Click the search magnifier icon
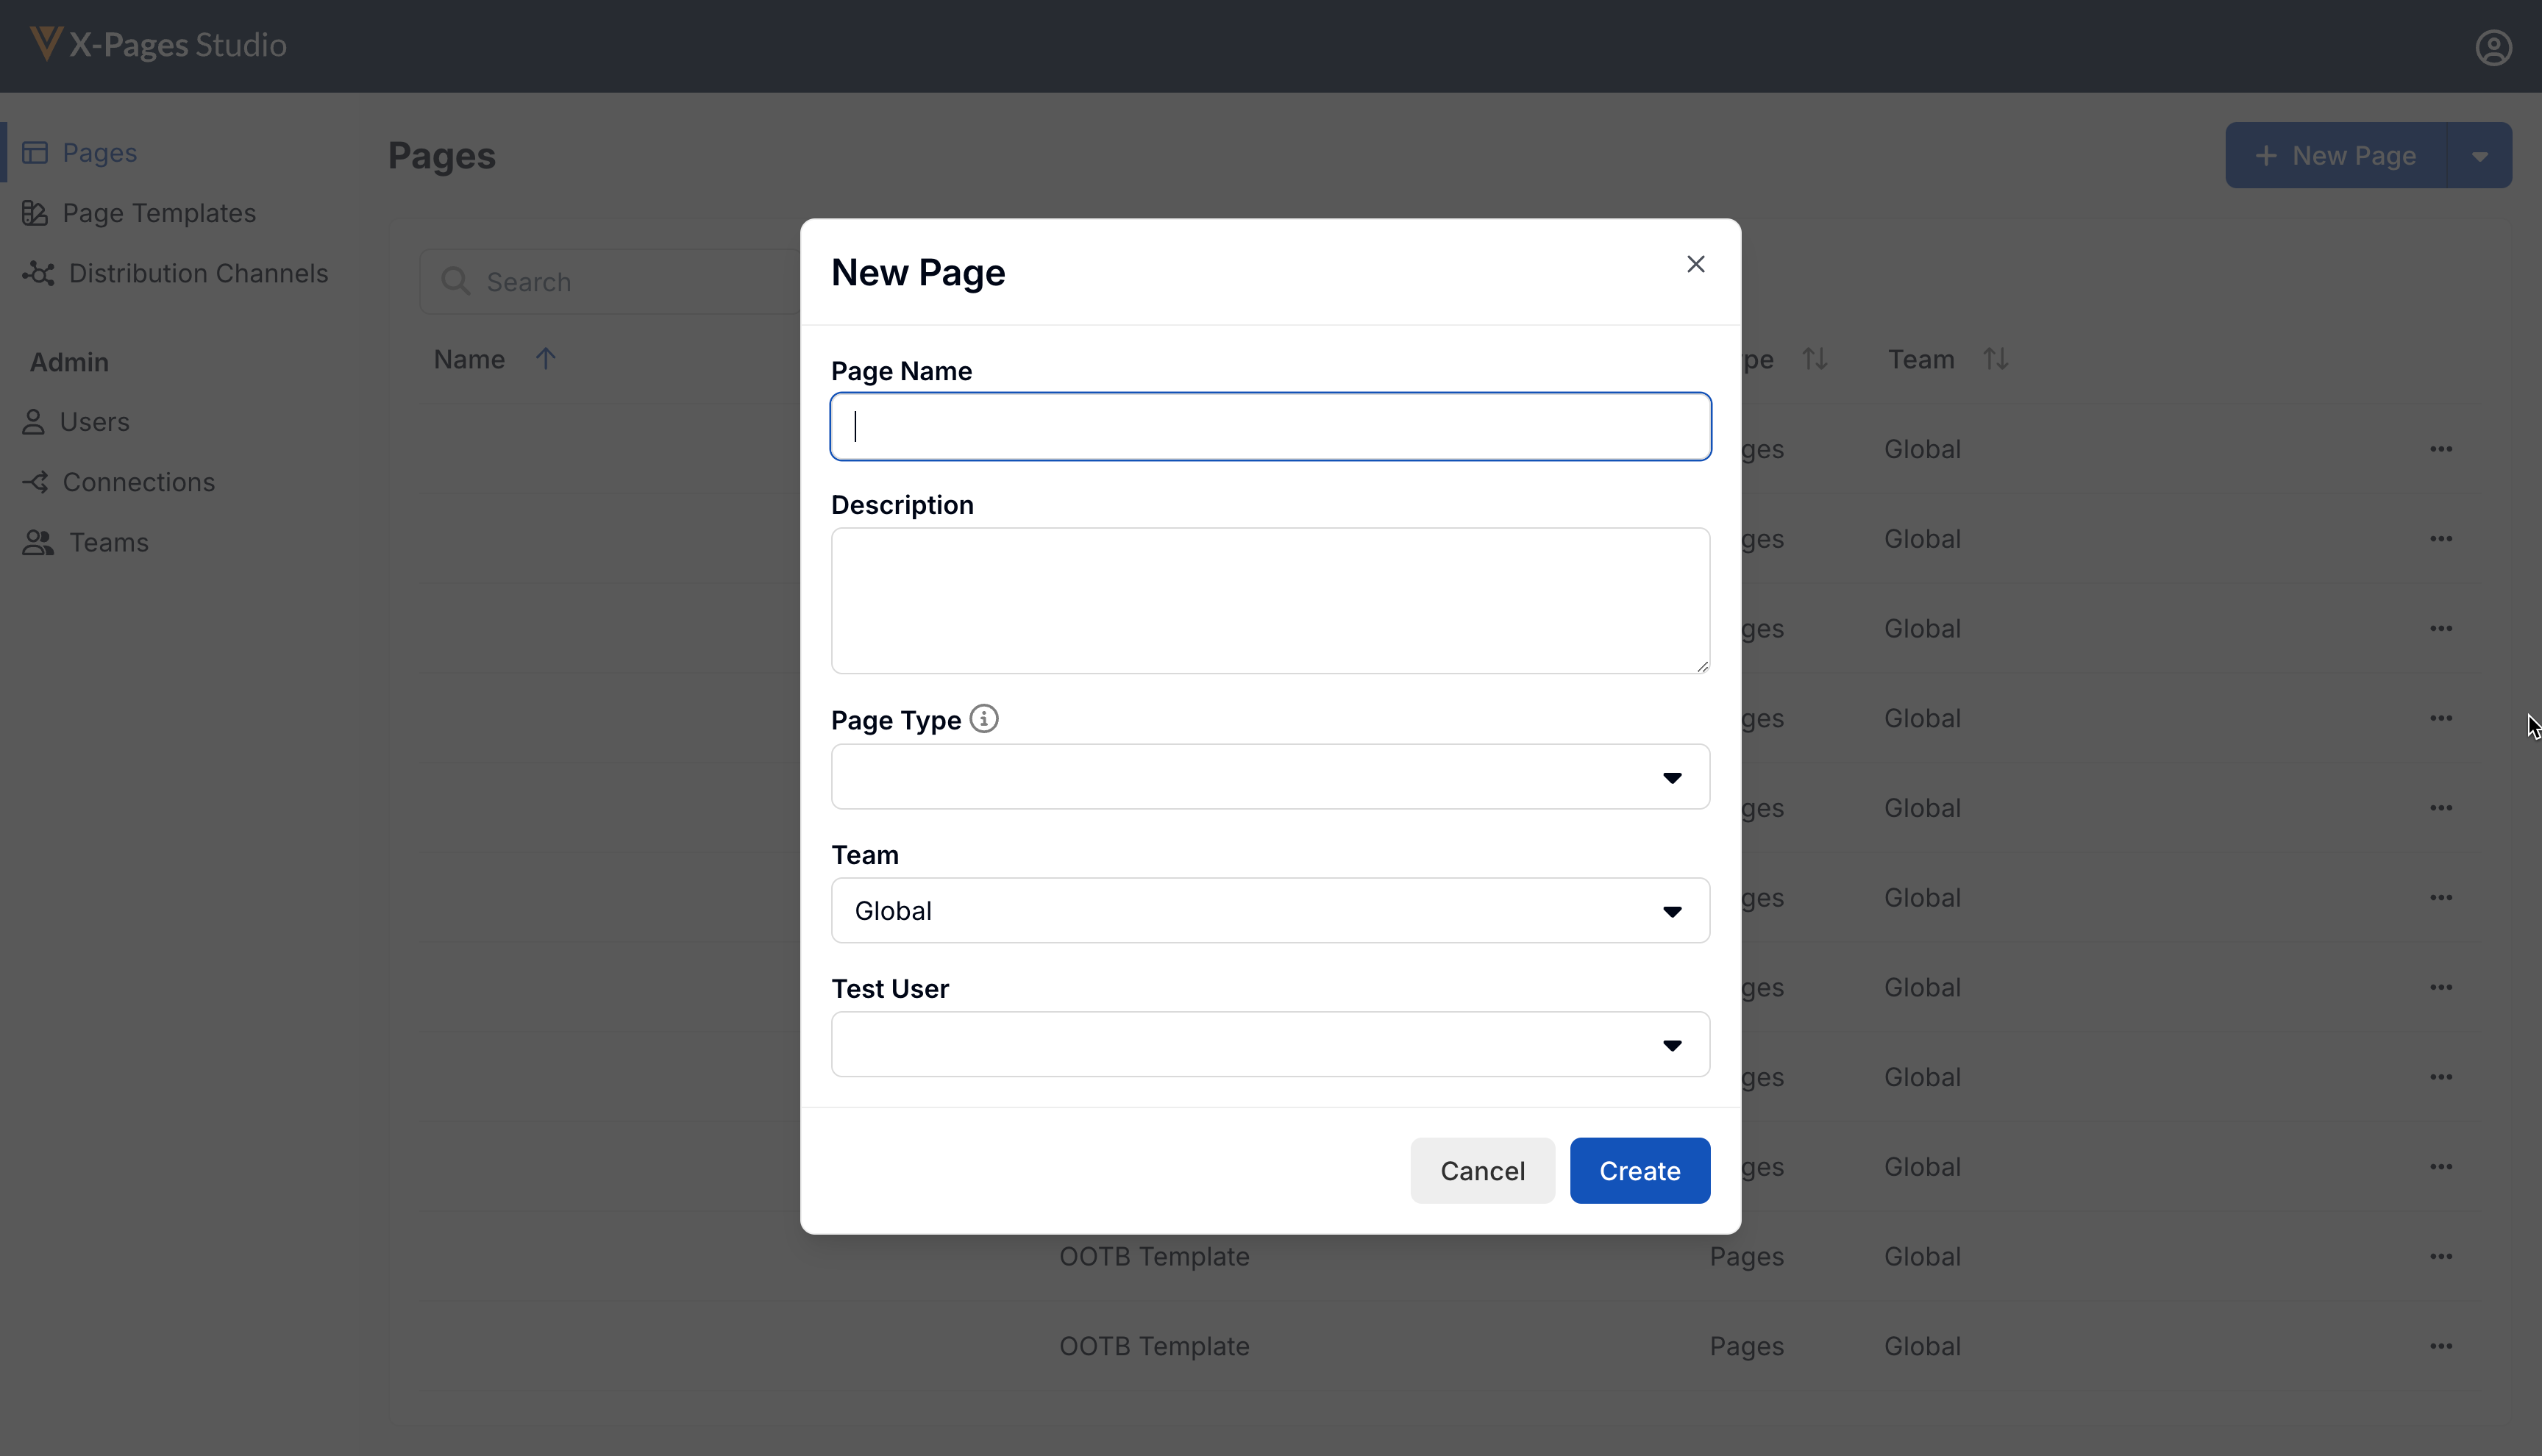 click(x=456, y=282)
